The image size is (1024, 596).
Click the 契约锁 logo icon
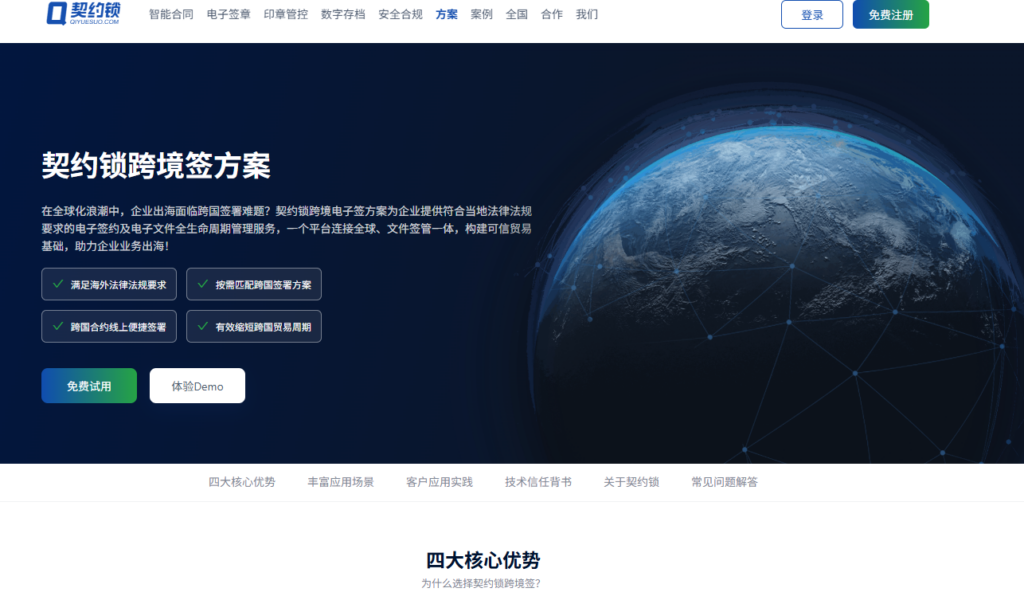tap(57, 13)
